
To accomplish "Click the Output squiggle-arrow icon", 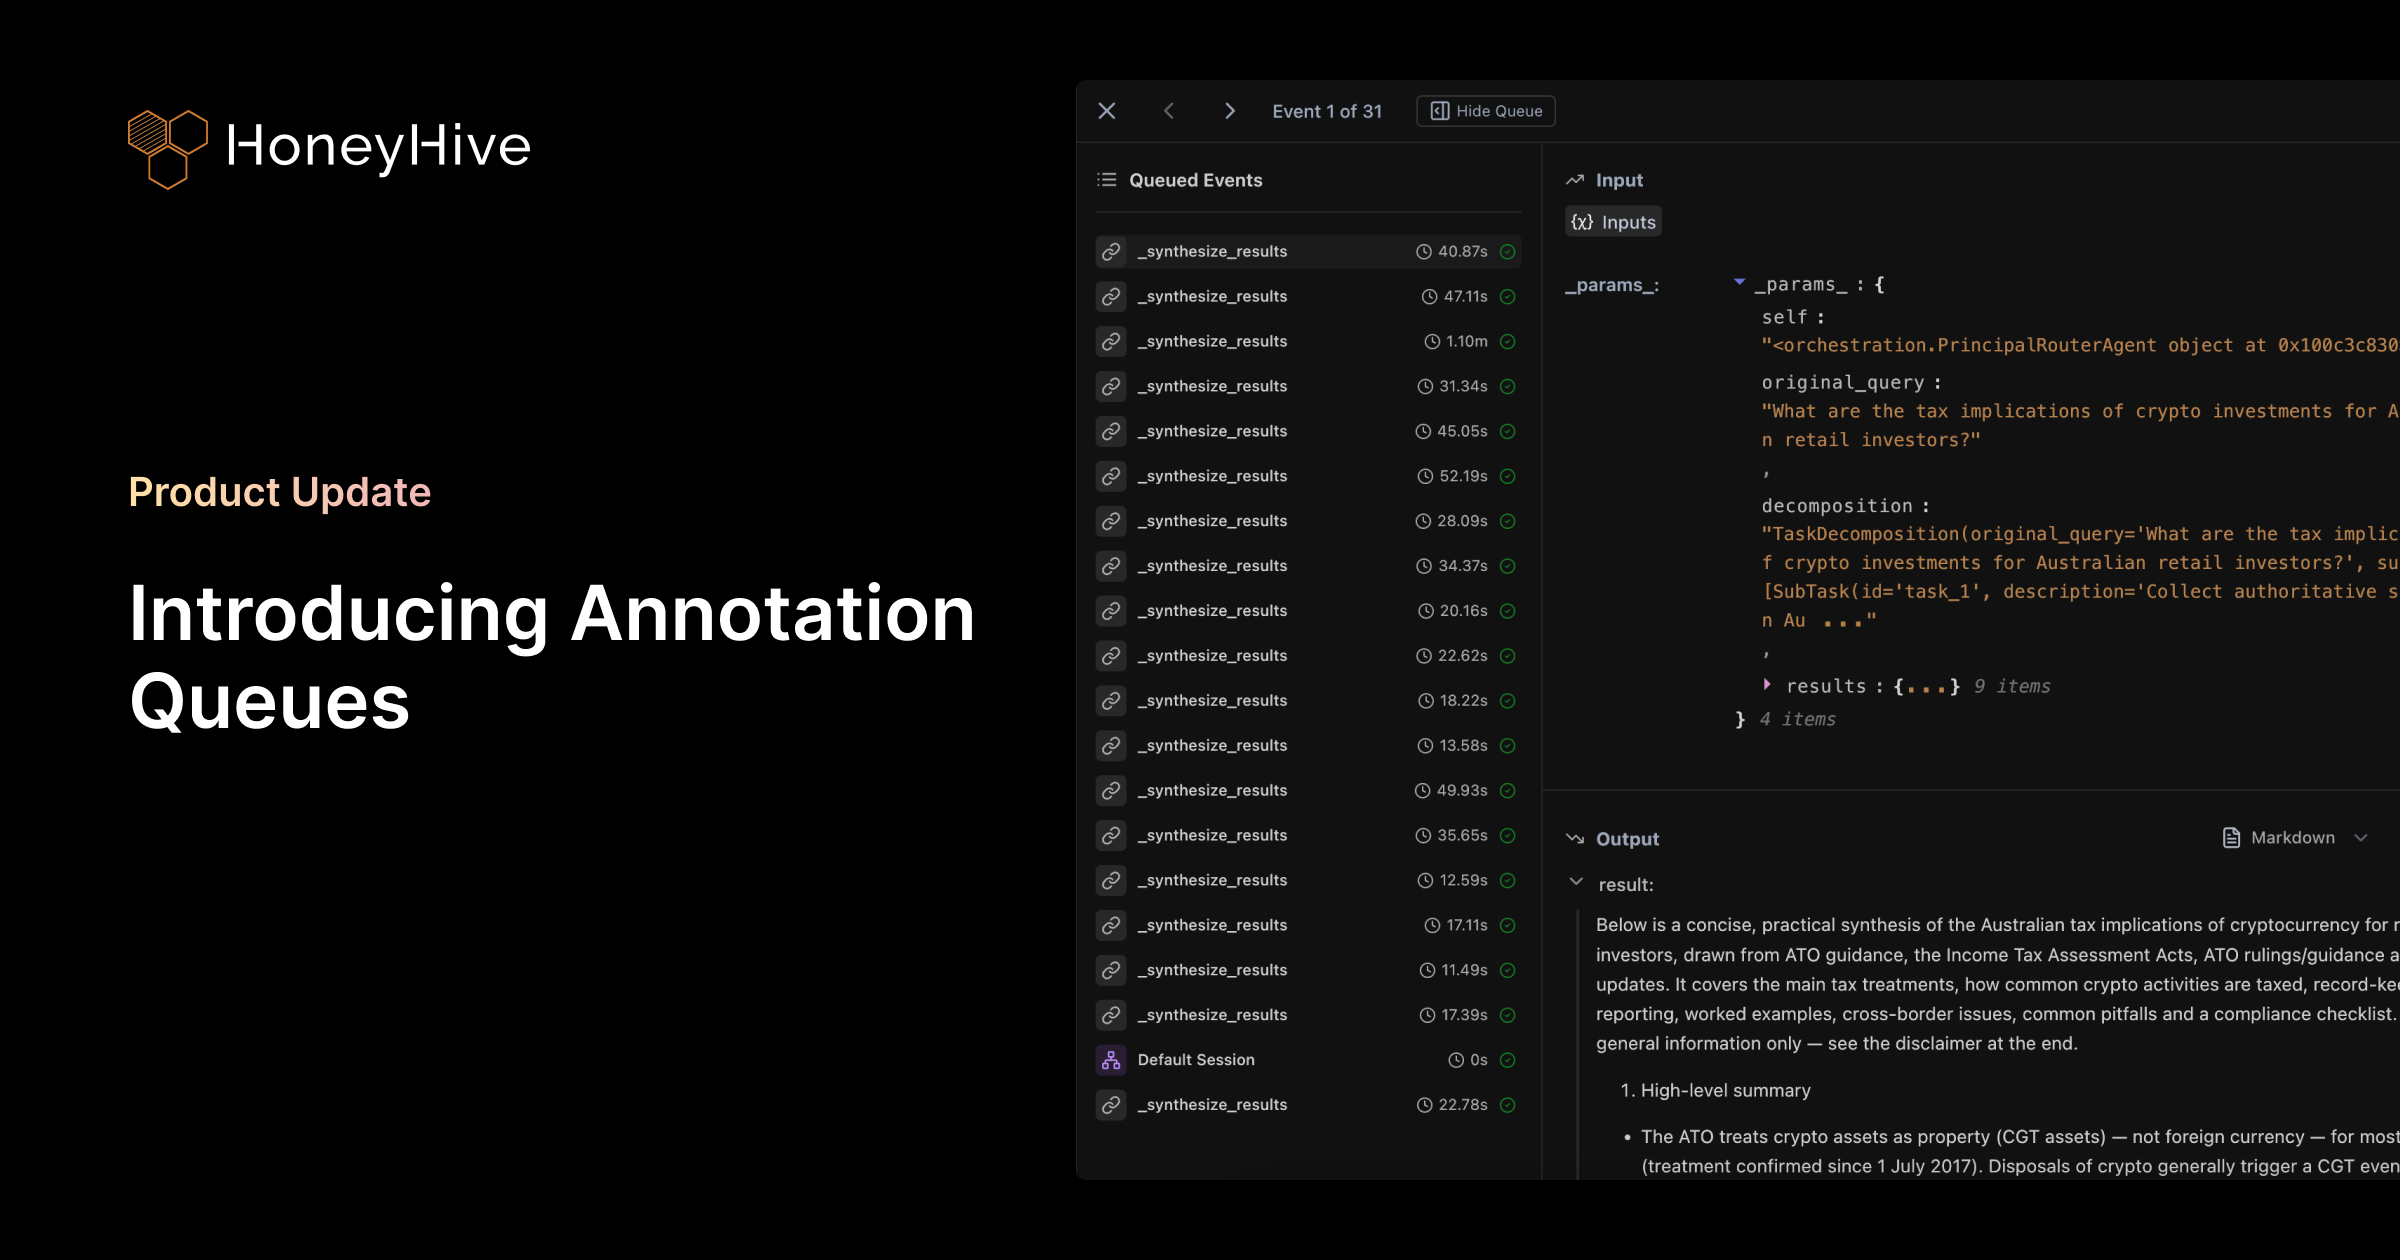I will [x=1576, y=839].
